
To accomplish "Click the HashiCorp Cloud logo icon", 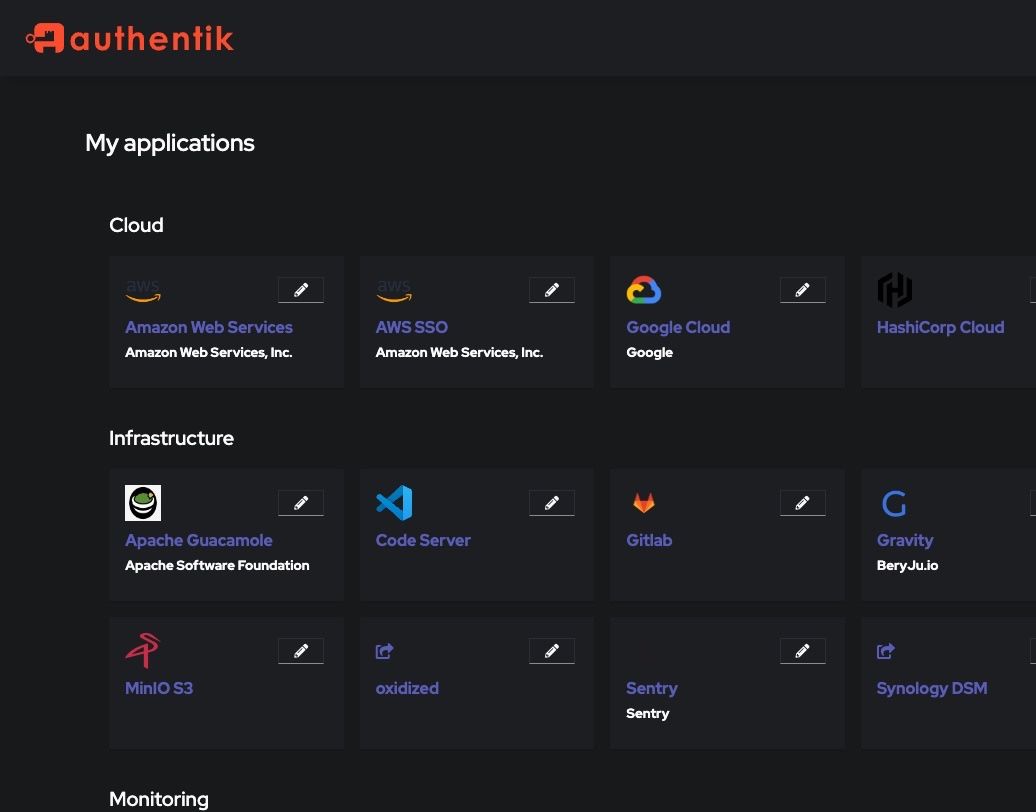I will (x=895, y=290).
